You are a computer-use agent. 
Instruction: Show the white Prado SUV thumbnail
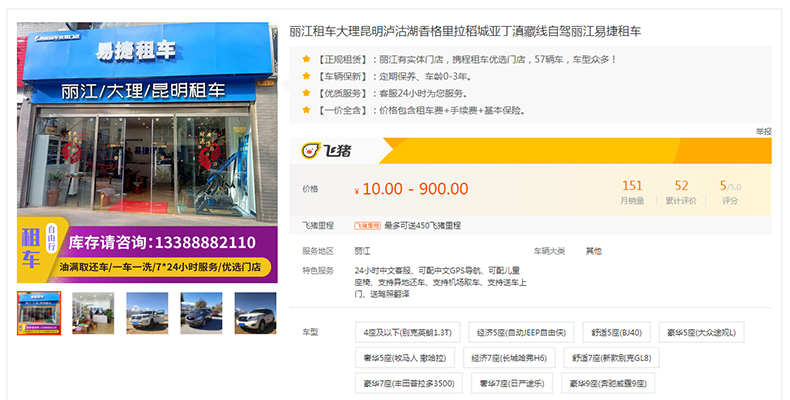pos(147,313)
